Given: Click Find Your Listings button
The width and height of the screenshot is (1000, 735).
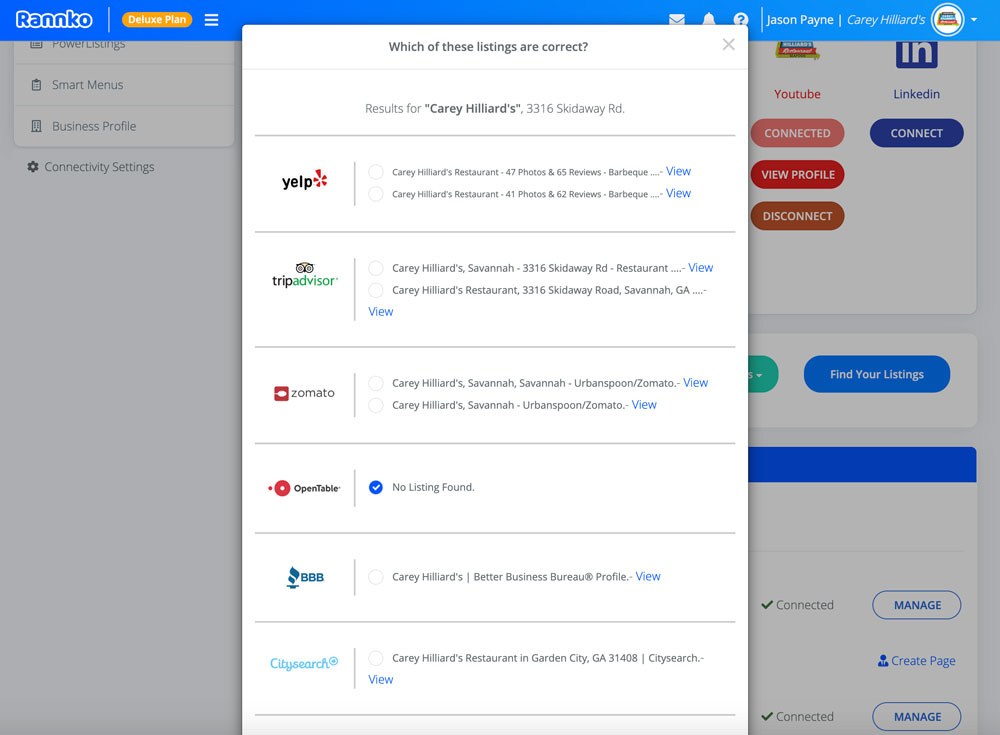Looking at the screenshot, I should click(x=876, y=375).
